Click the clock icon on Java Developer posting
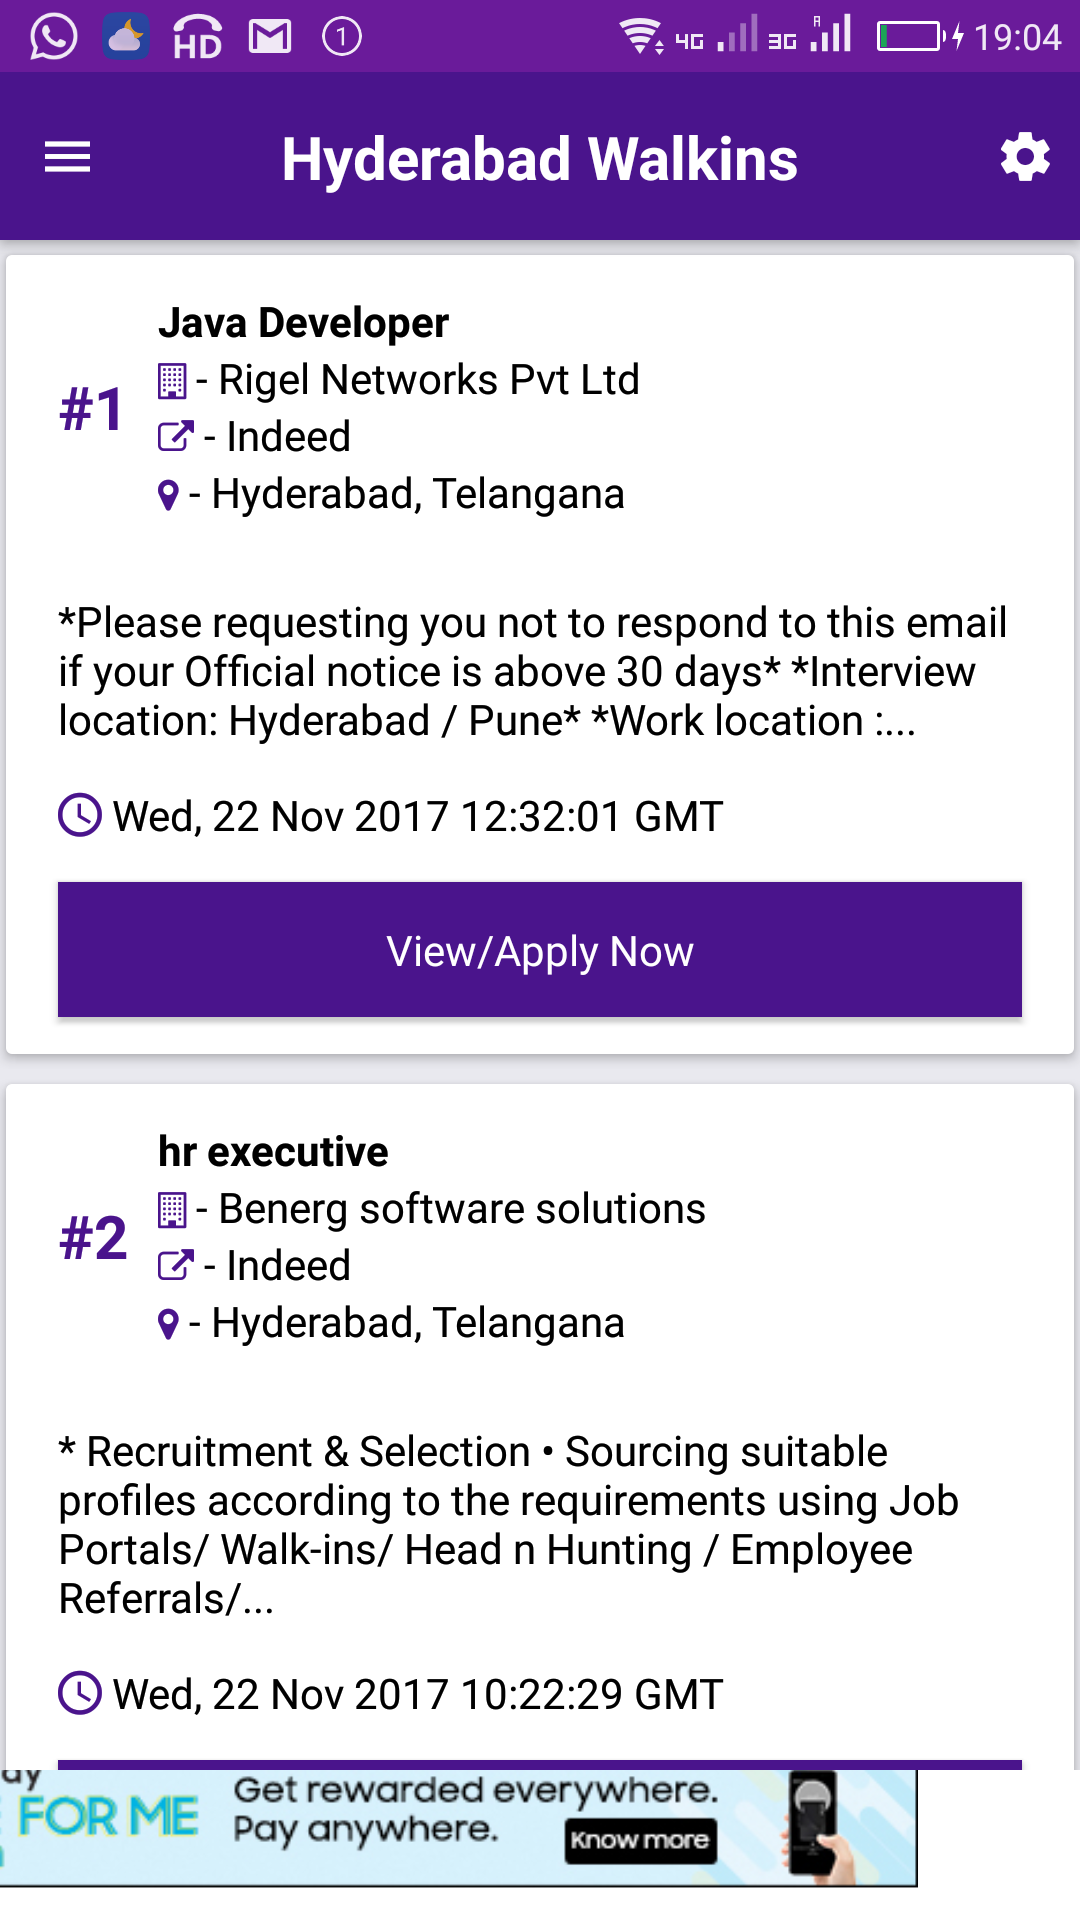The width and height of the screenshot is (1080, 1920). point(80,816)
